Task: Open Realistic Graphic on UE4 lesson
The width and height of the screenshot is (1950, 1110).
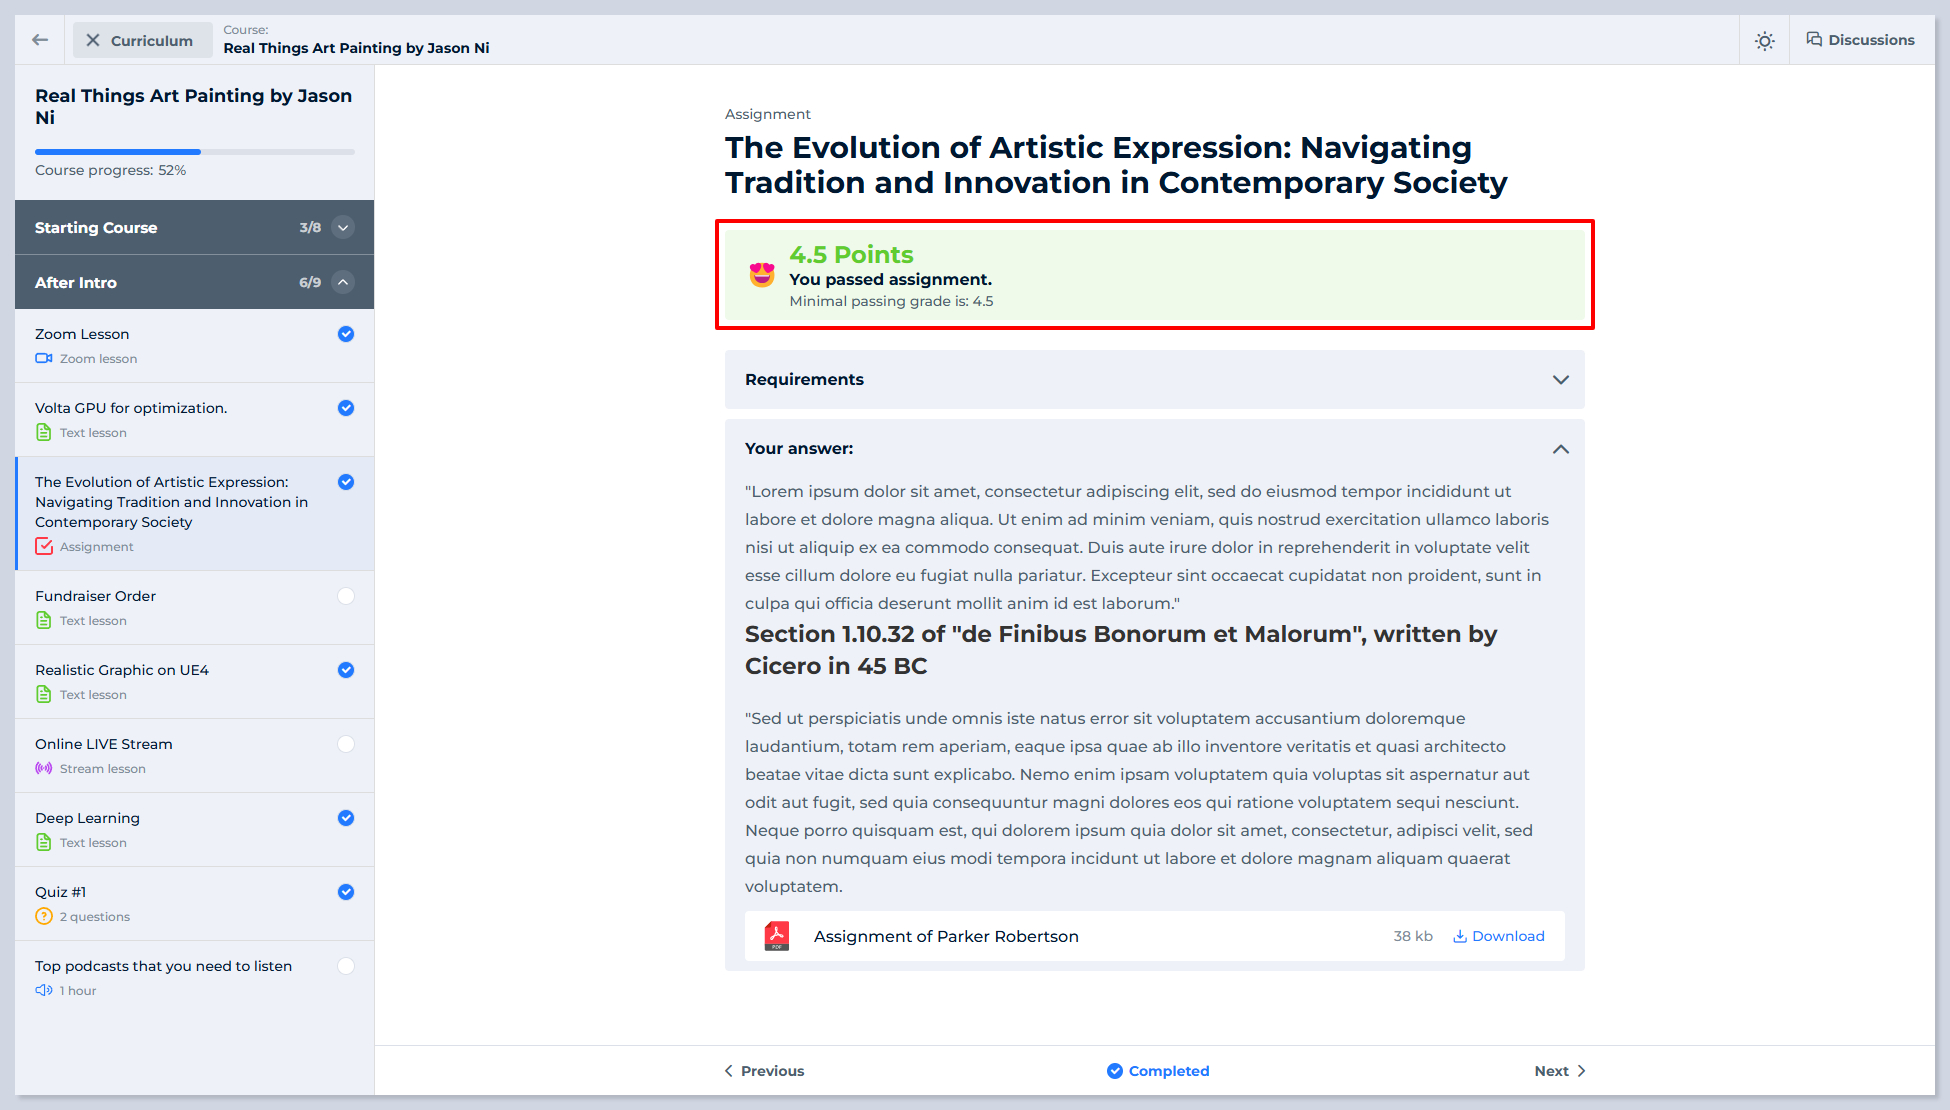Action: click(122, 670)
